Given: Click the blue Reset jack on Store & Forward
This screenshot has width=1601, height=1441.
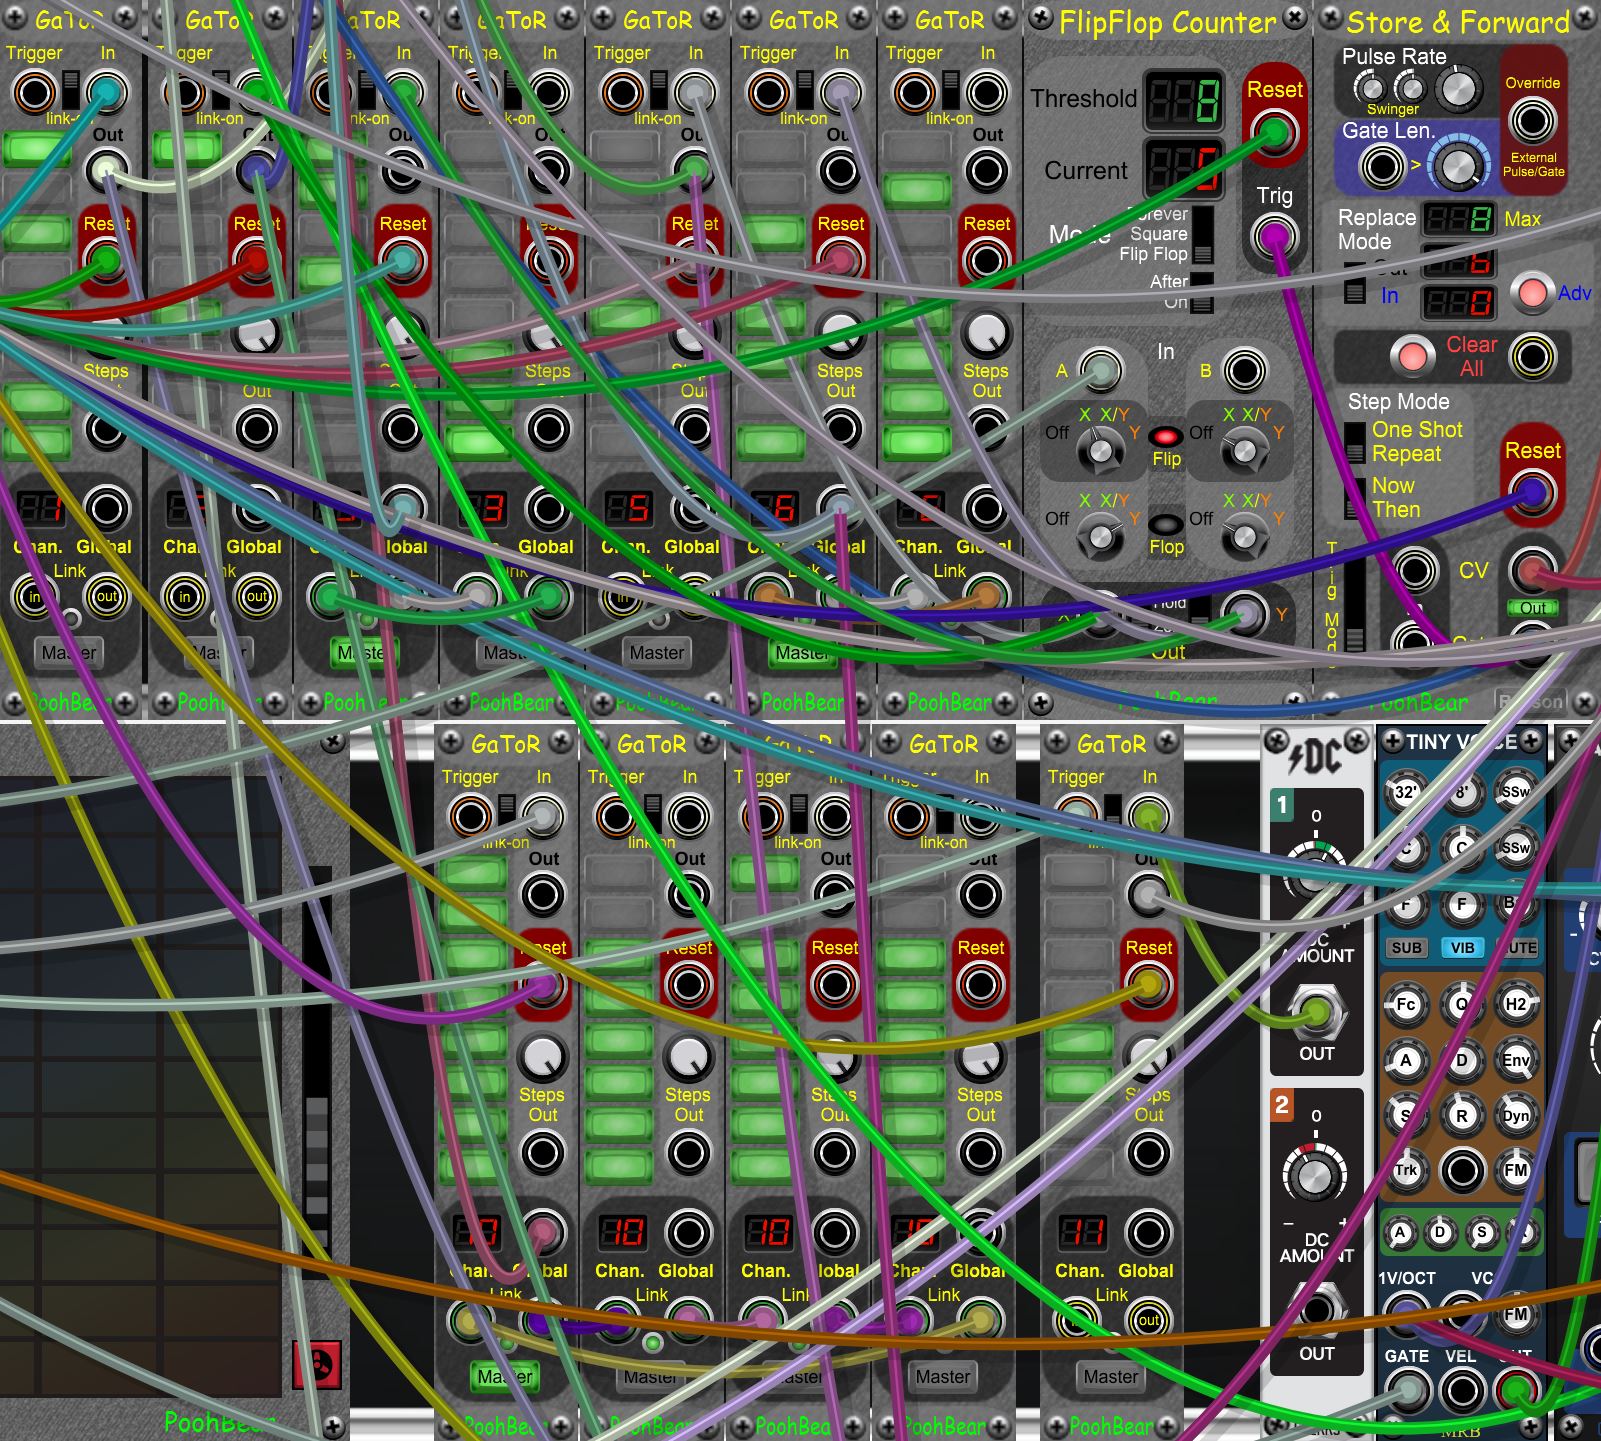Looking at the screenshot, I should 1533,491.
